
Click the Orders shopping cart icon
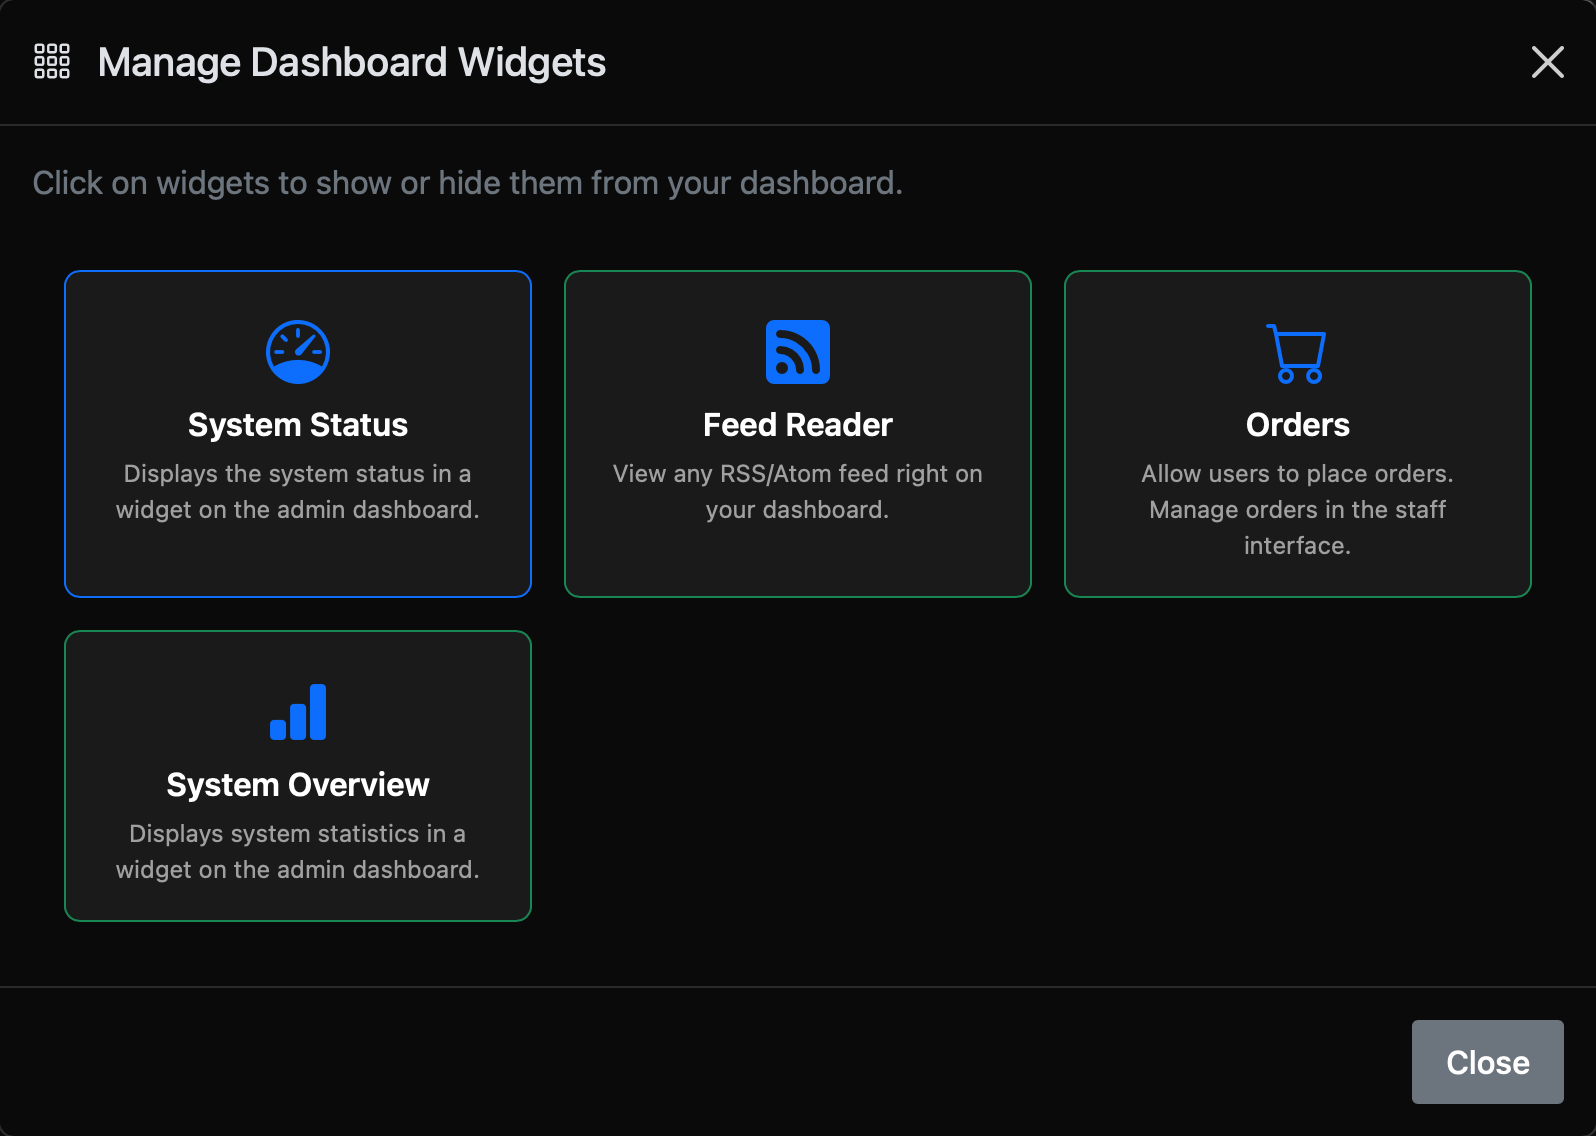[x=1297, y=353]
